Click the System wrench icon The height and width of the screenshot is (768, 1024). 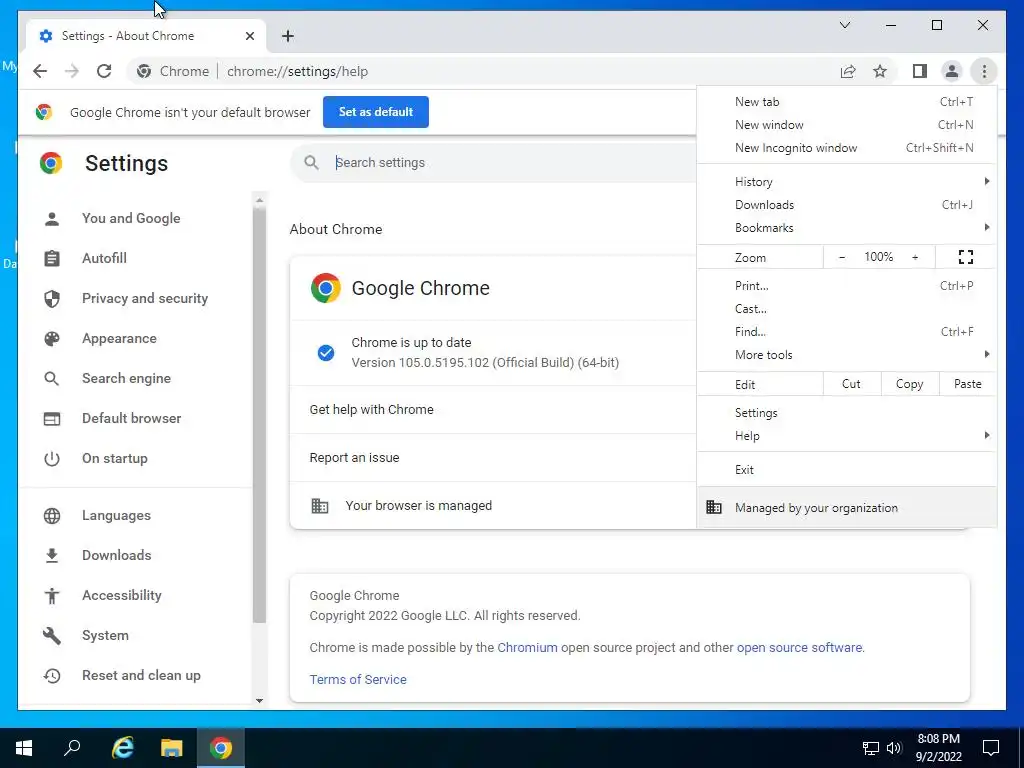tap(52, 635)
